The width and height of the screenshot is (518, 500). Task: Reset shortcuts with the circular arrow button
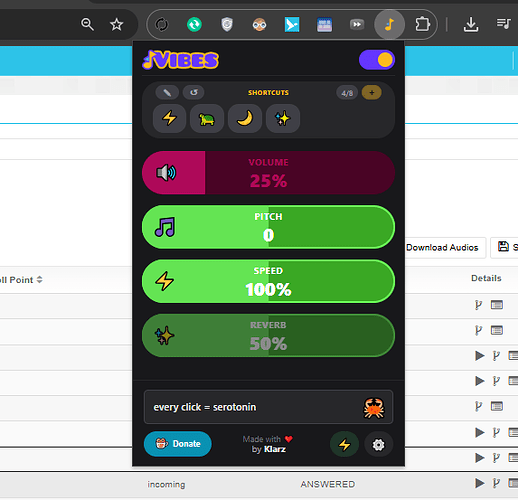tap(194, 92)
